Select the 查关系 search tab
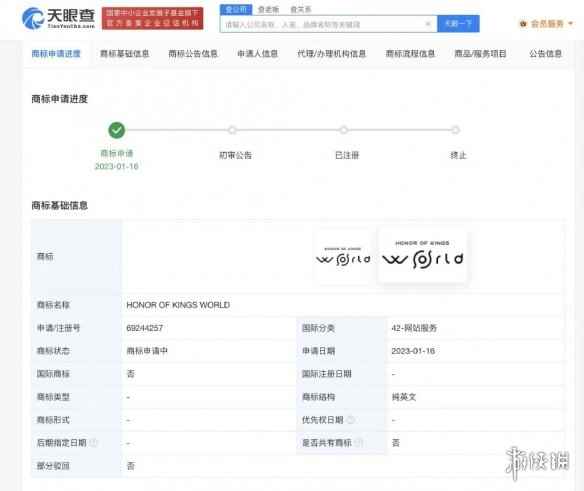Viewport: 584px width, 491px height. [x=300, y=9]
